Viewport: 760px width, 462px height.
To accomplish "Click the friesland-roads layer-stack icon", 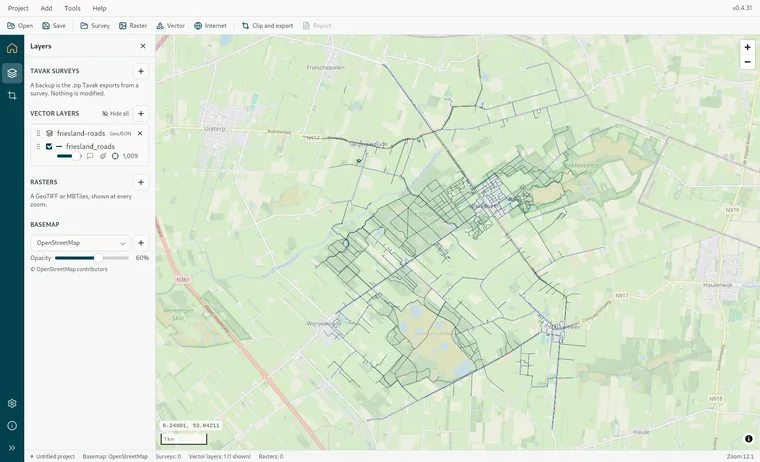I will (49, 133).
